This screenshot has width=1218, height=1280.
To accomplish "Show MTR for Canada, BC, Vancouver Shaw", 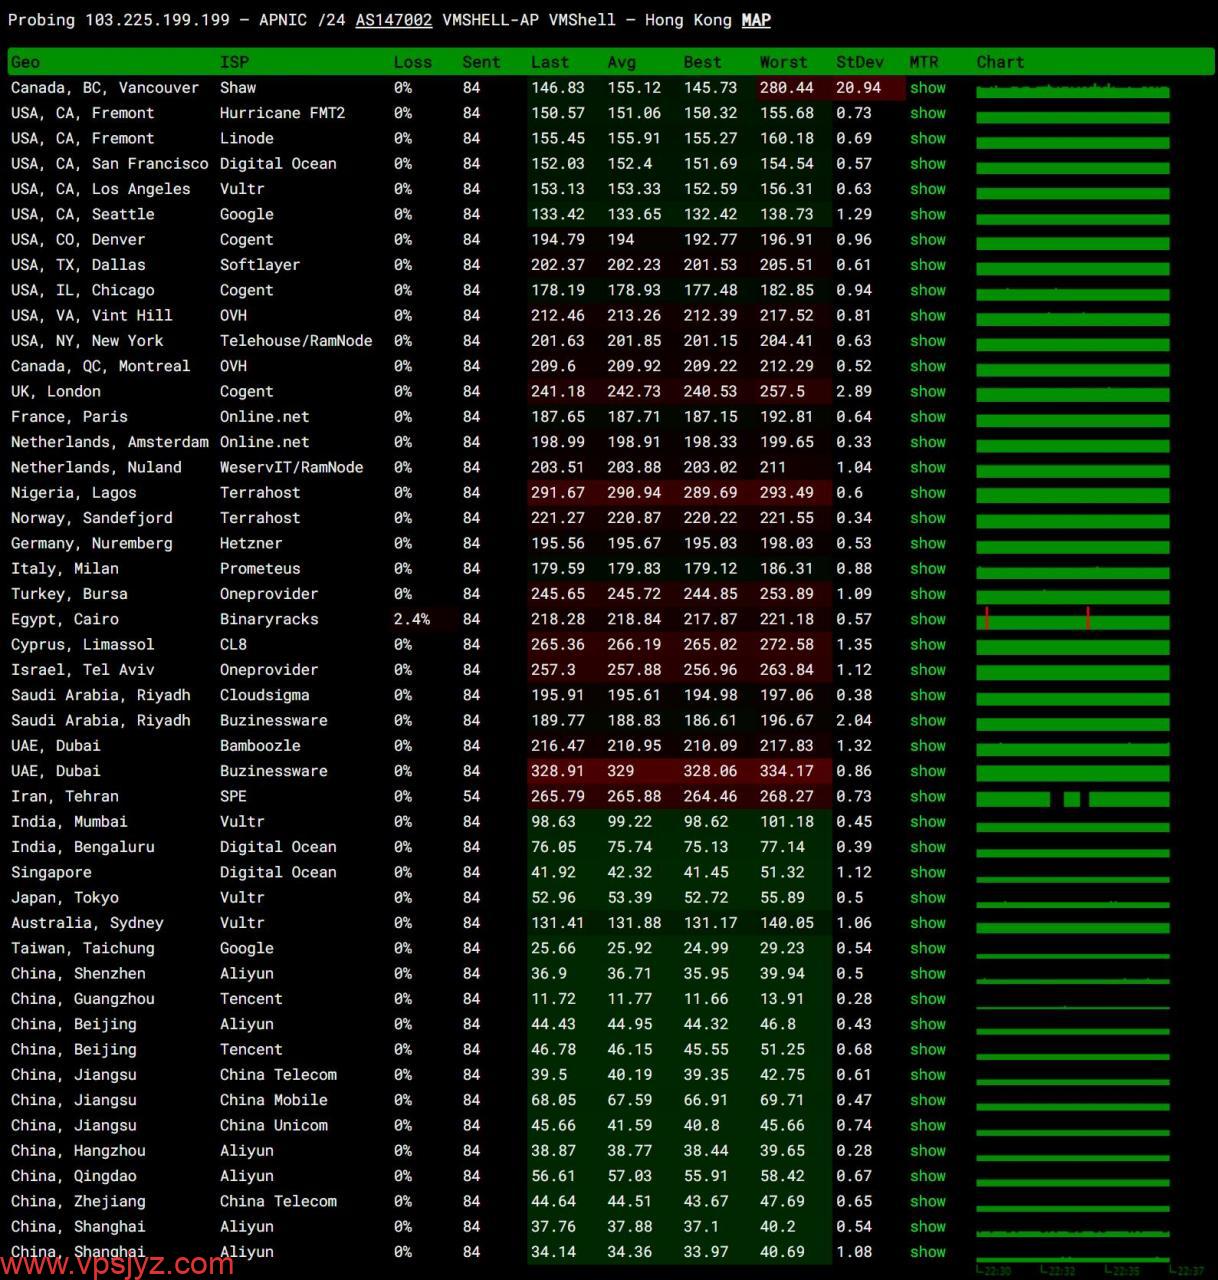I will (927, 88).
